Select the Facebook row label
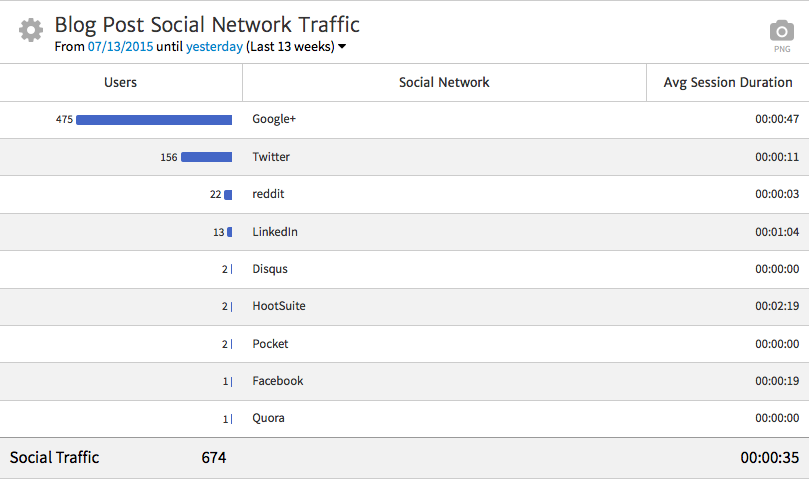Screen dimensions: 809x479 tap(278, 381)
